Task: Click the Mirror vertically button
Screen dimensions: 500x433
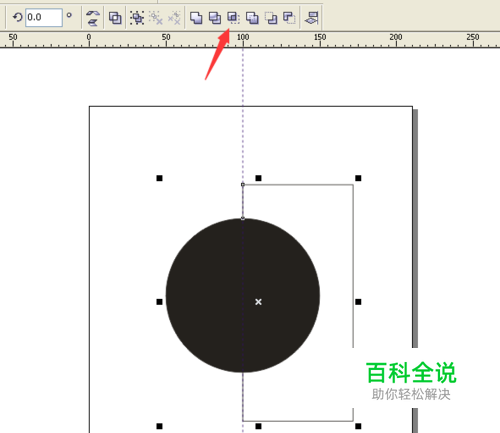Action: (93, 22)
